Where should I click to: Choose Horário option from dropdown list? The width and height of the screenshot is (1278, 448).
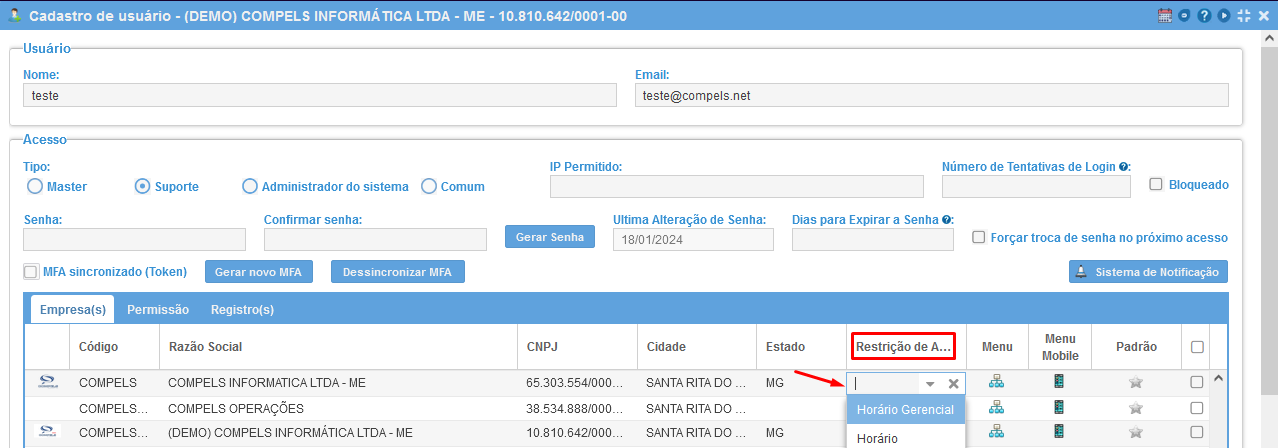906,437
